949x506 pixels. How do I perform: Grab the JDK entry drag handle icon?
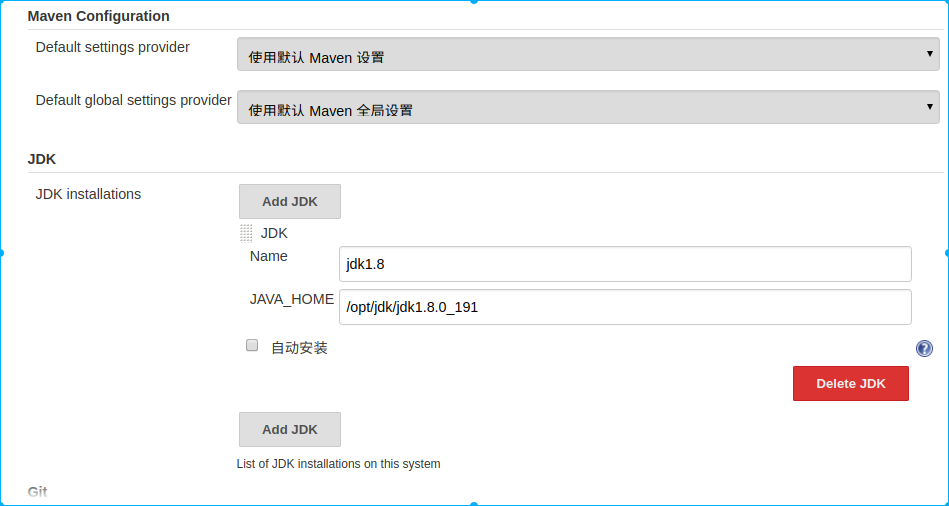tap(246, 233)
